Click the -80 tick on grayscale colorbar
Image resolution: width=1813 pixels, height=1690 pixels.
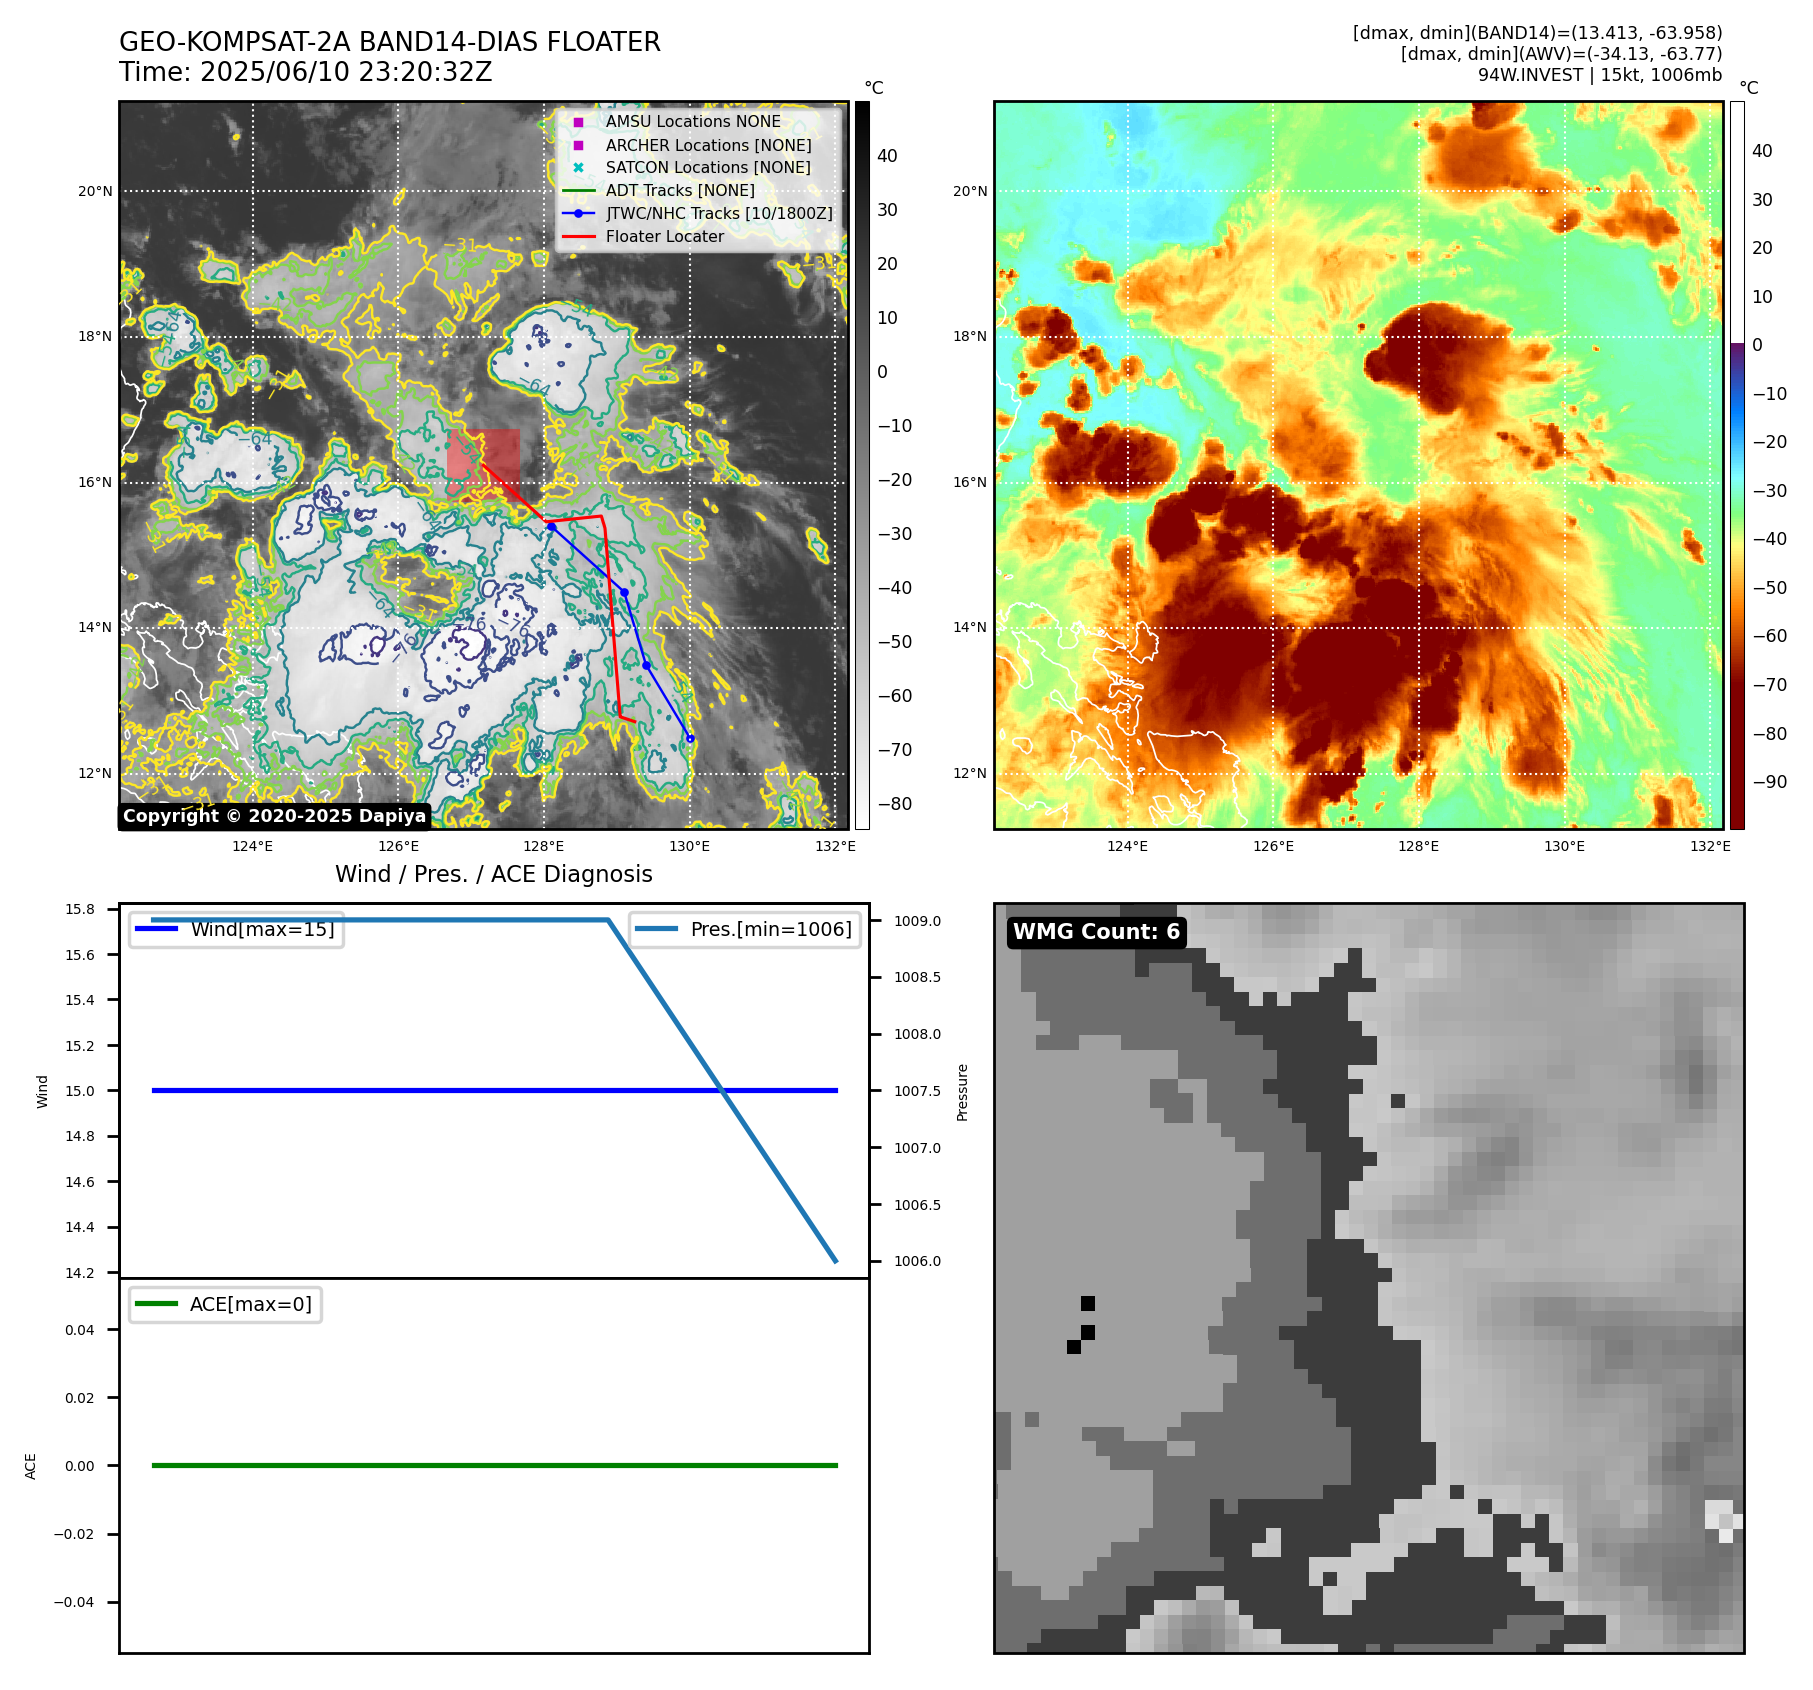point(895,804)
